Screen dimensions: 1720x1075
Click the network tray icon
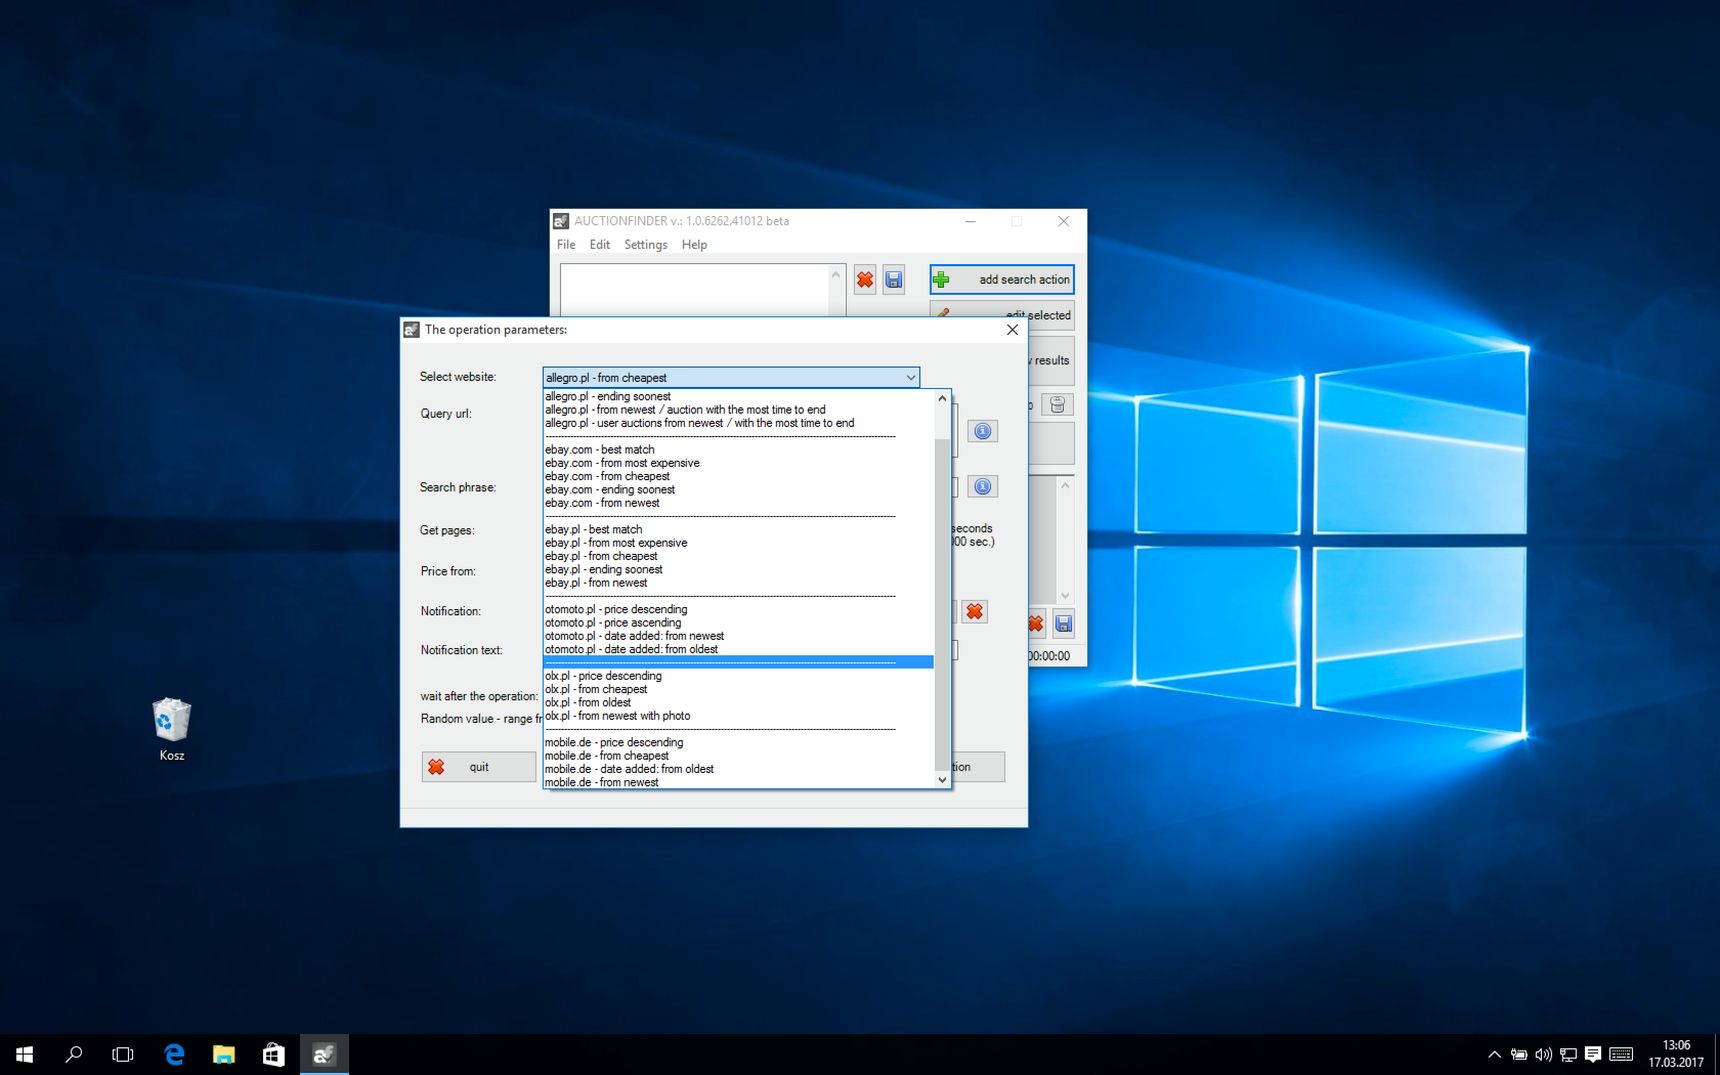(1568, 1054)
